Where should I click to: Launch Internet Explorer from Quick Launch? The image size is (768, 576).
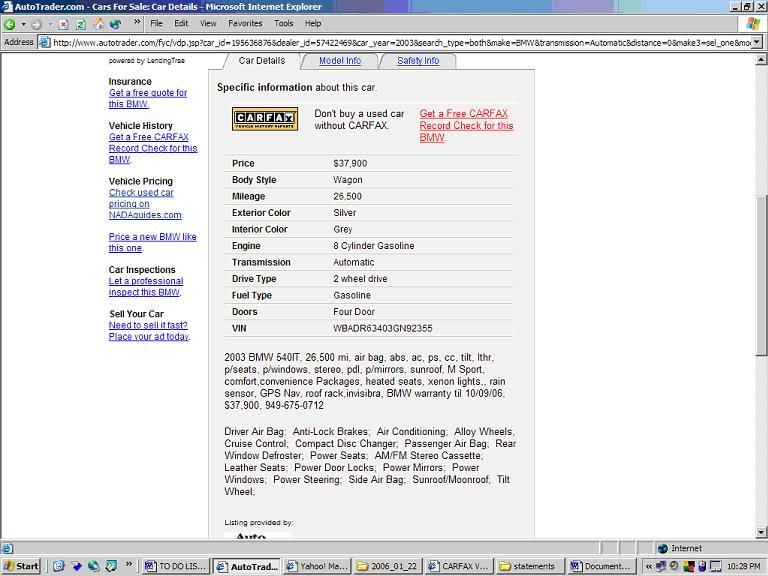click(58, 566)
